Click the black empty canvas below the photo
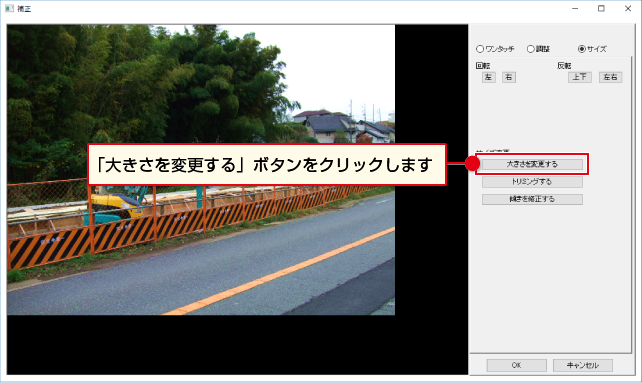Screen dimensions: 642x383 pos(237,345)
